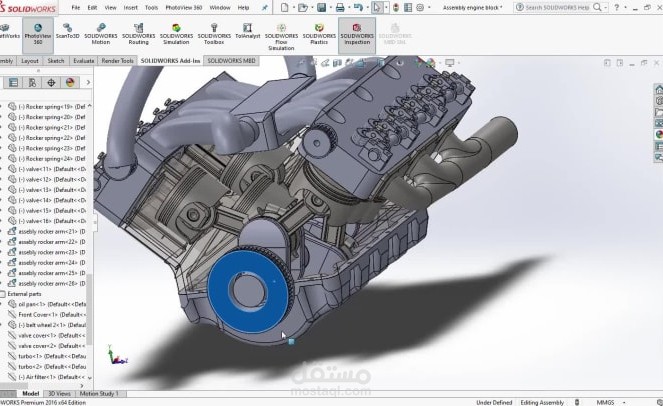Switch to the SOLIDWORKS MBD tab
663x406 pixels.
click(x=231, y=61)
